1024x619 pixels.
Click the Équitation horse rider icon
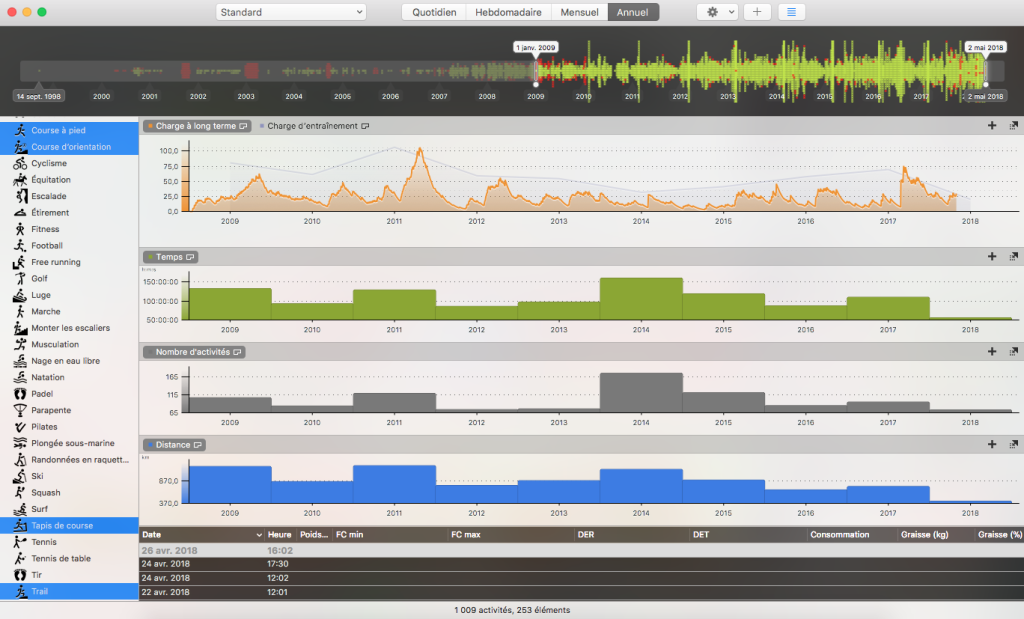coord(20,180)
